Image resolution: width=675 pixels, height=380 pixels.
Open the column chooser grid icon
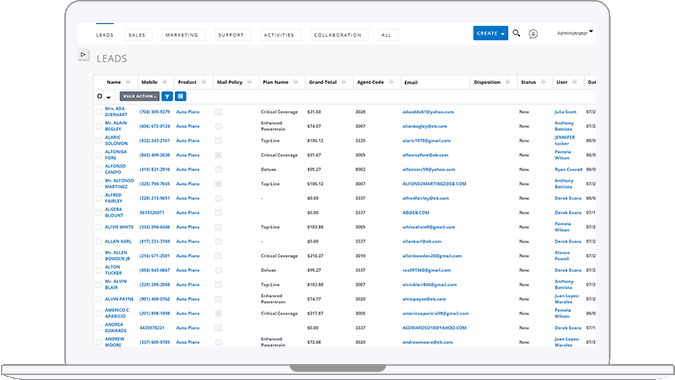tap(181, 96)
